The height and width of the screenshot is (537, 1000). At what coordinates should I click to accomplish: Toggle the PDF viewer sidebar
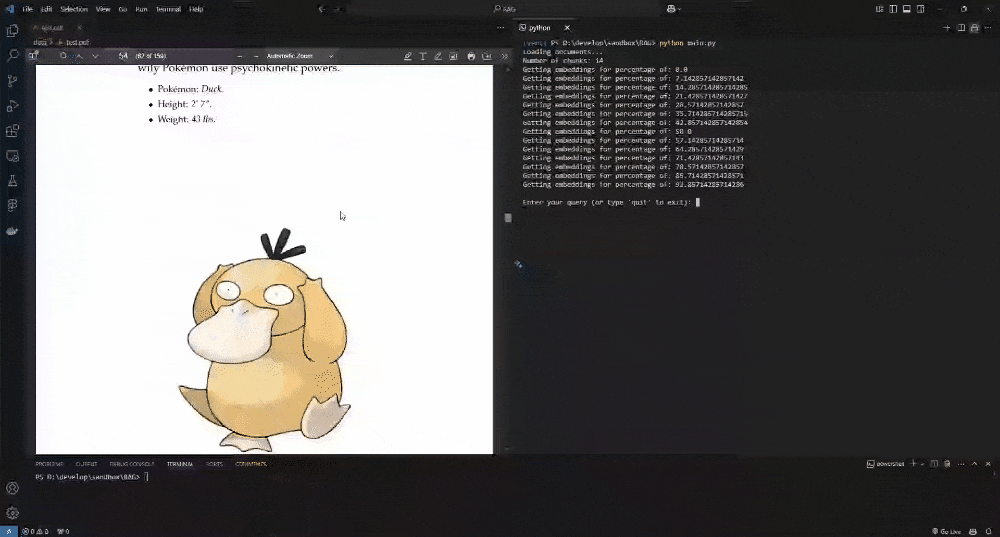click(x=34, y=55)
